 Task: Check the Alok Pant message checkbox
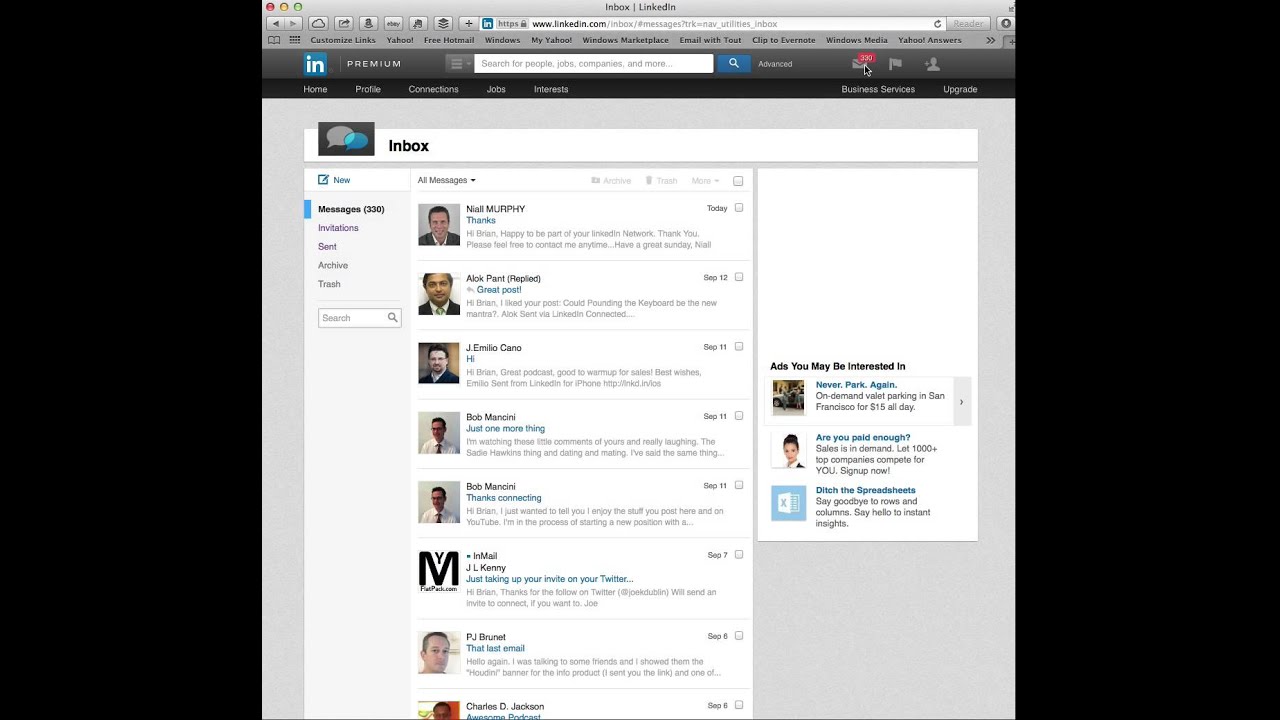[739, 277]
